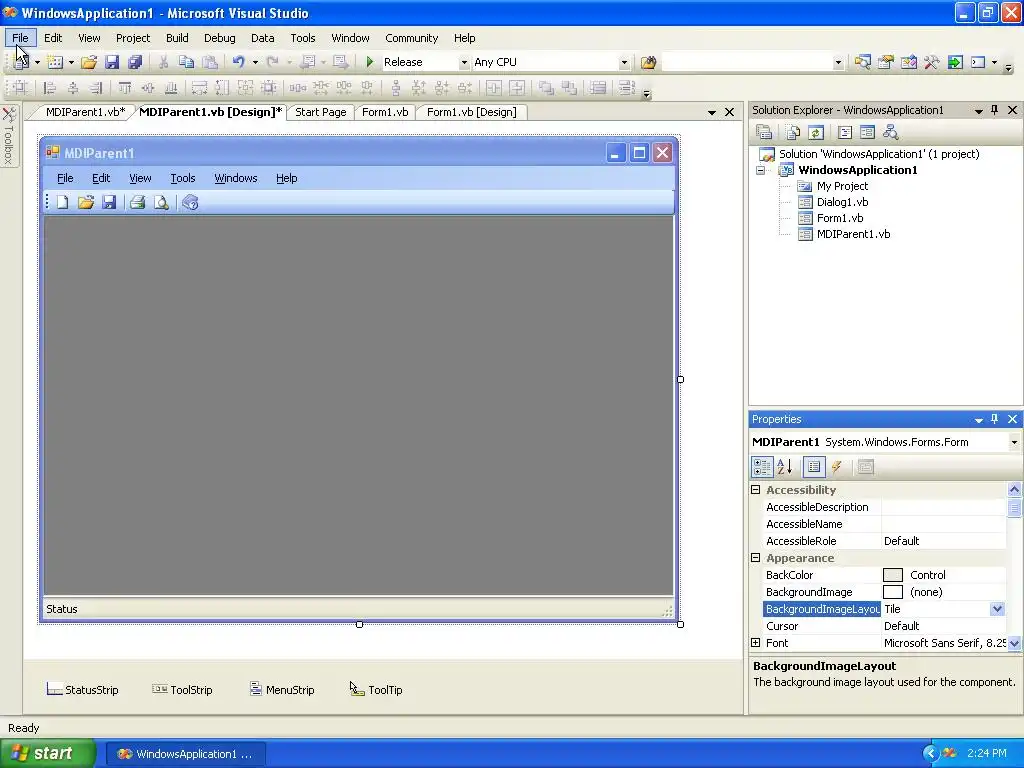The width and height of the screenshot is (1024, 768).
Task: Click the Open File folder icon in main toolbar
Action: [89, 62]
